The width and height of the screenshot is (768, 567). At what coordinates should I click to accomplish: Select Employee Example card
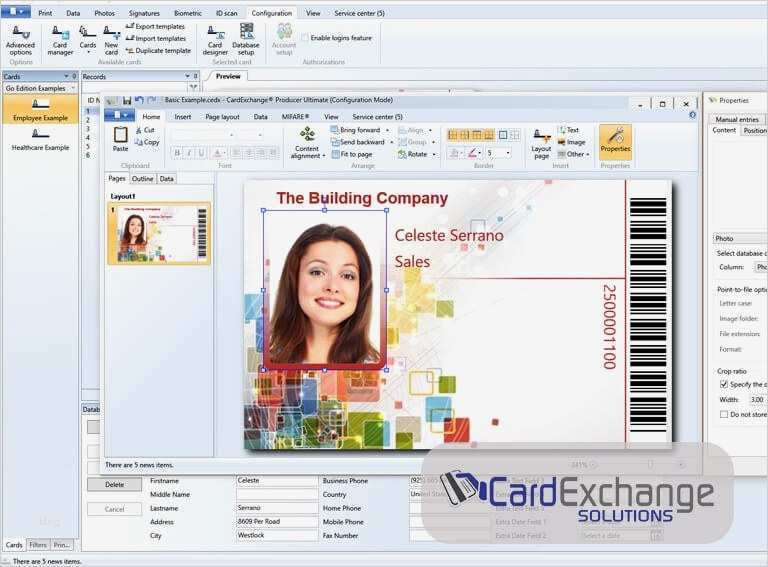point(40,110)
